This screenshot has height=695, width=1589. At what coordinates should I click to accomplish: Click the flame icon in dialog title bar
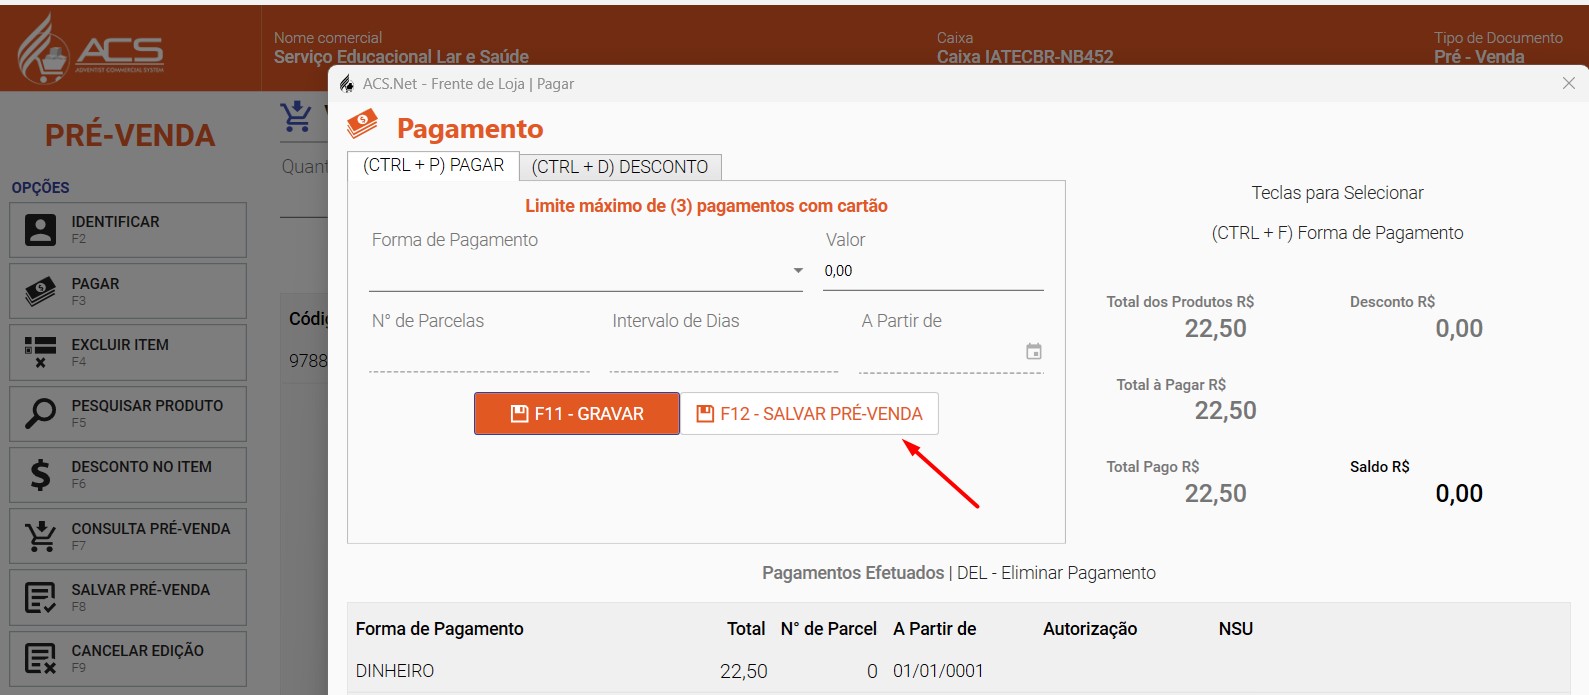click(x=346, y=84)
